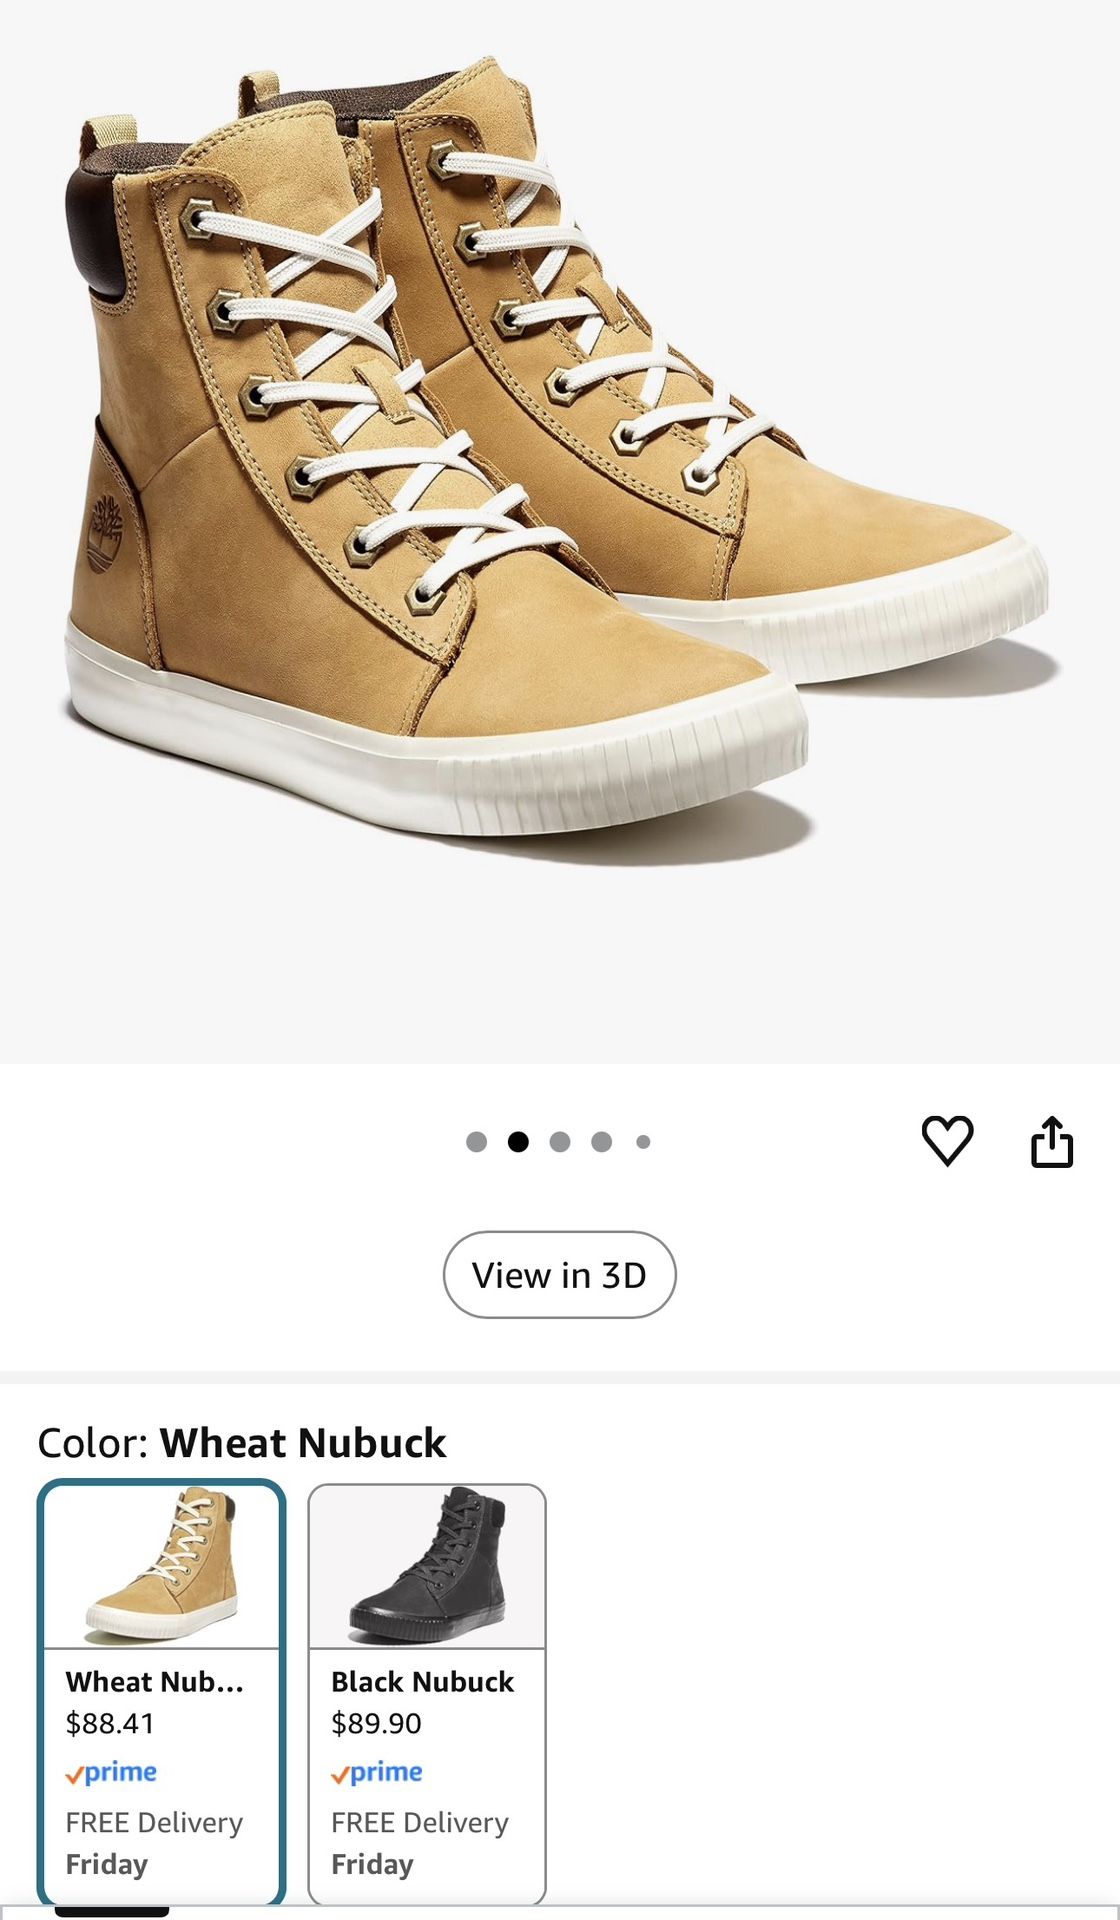Go to the first image carousel dot
Screen dimensions: 1120x1920
[x=476, y=1142]
